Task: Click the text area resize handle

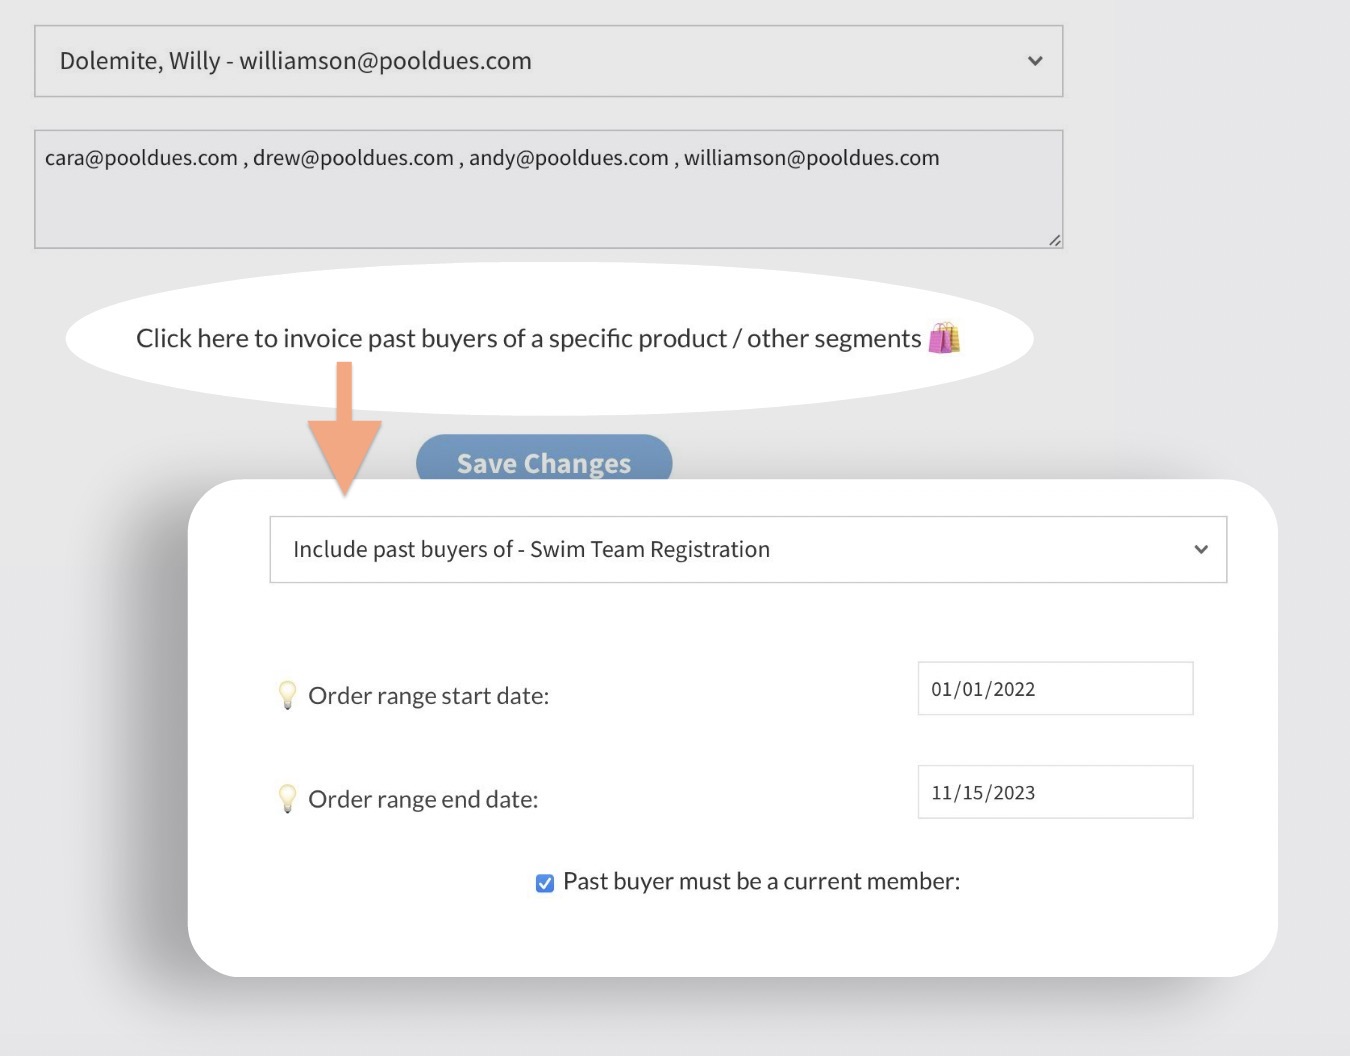Action: pyautogui.click(x=1054, y=240)
